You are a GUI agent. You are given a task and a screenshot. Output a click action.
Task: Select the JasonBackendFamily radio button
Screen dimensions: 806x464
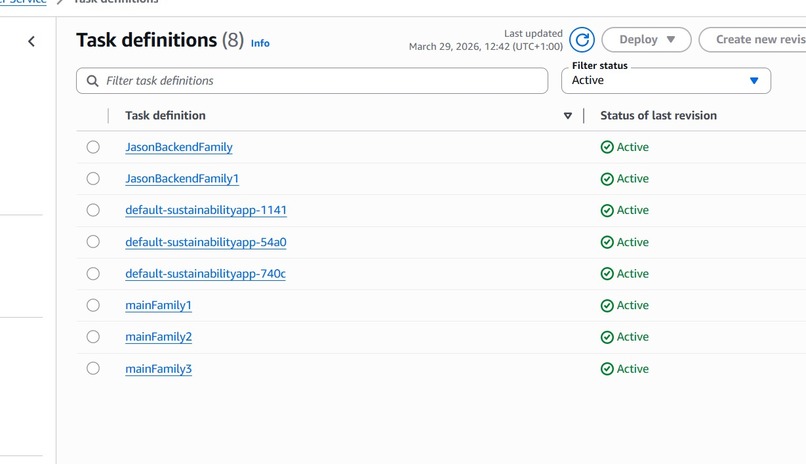(x=93, y=147)
